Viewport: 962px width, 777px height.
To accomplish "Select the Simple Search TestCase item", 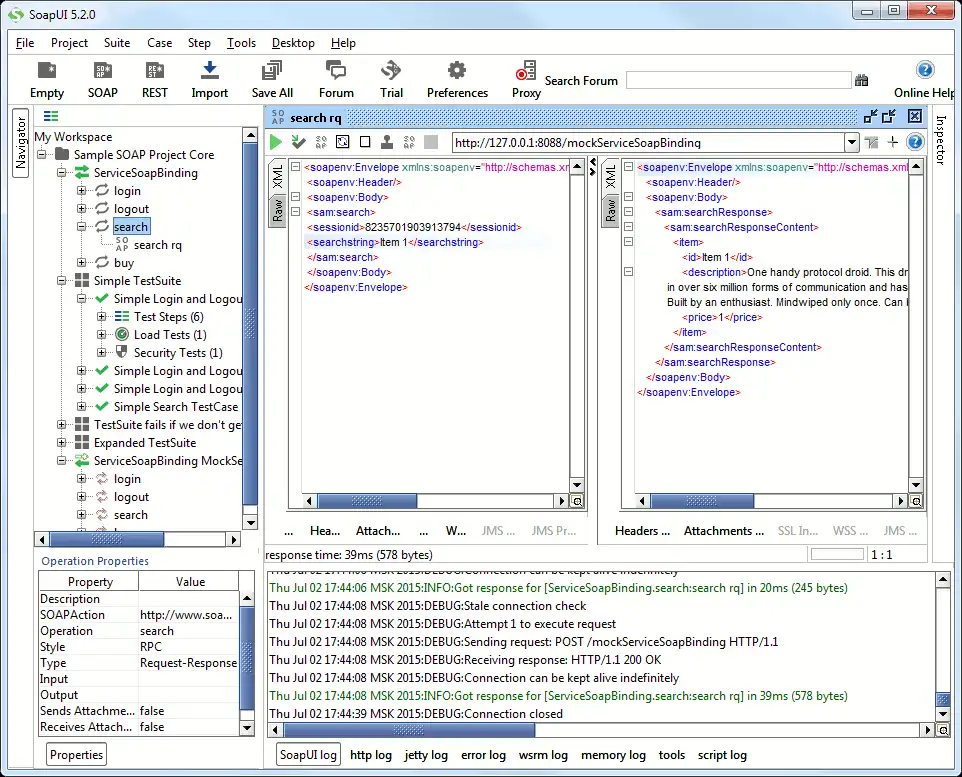I will pos(175,407).
